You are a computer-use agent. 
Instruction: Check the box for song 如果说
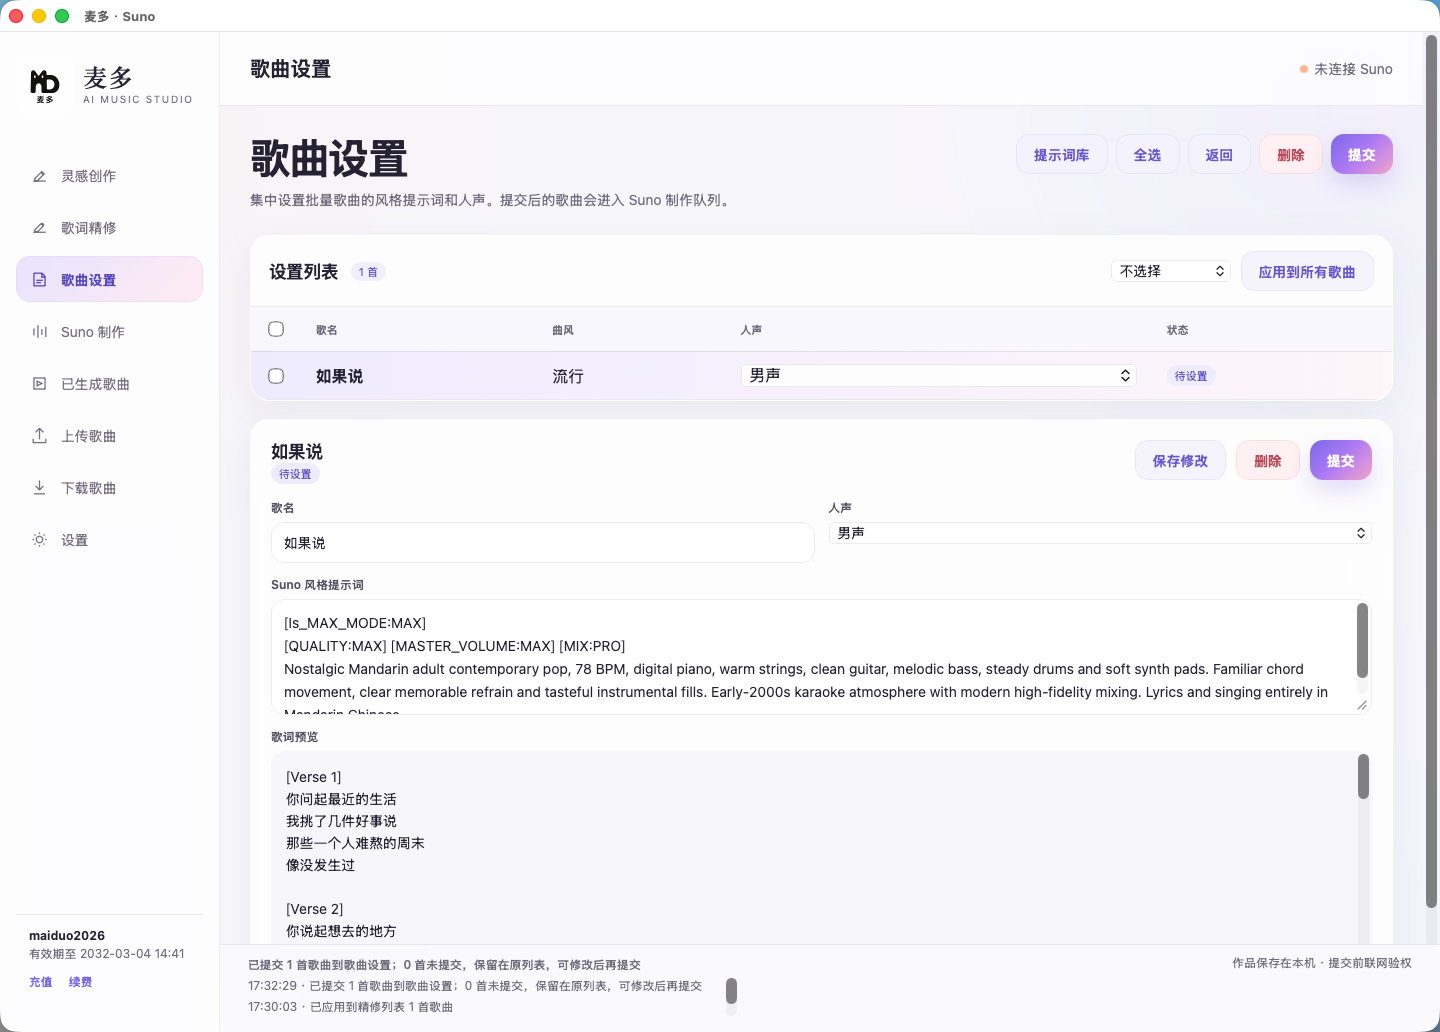click(276, 376)
